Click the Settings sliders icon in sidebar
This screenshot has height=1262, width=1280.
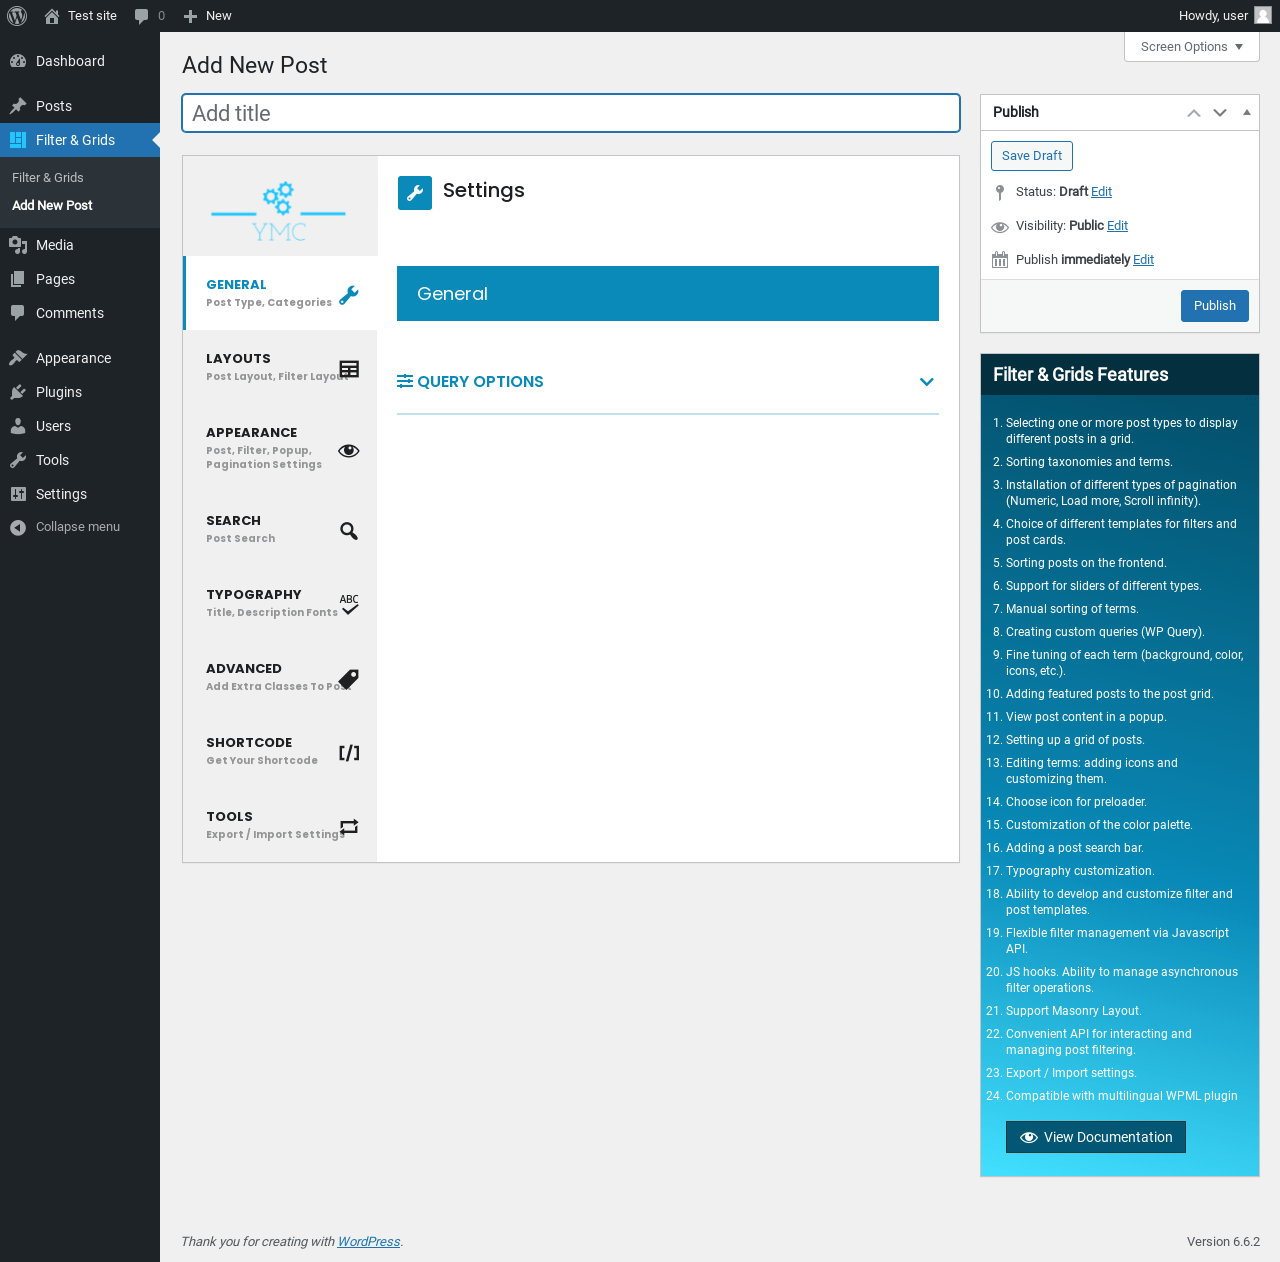(x=18, y=494)
